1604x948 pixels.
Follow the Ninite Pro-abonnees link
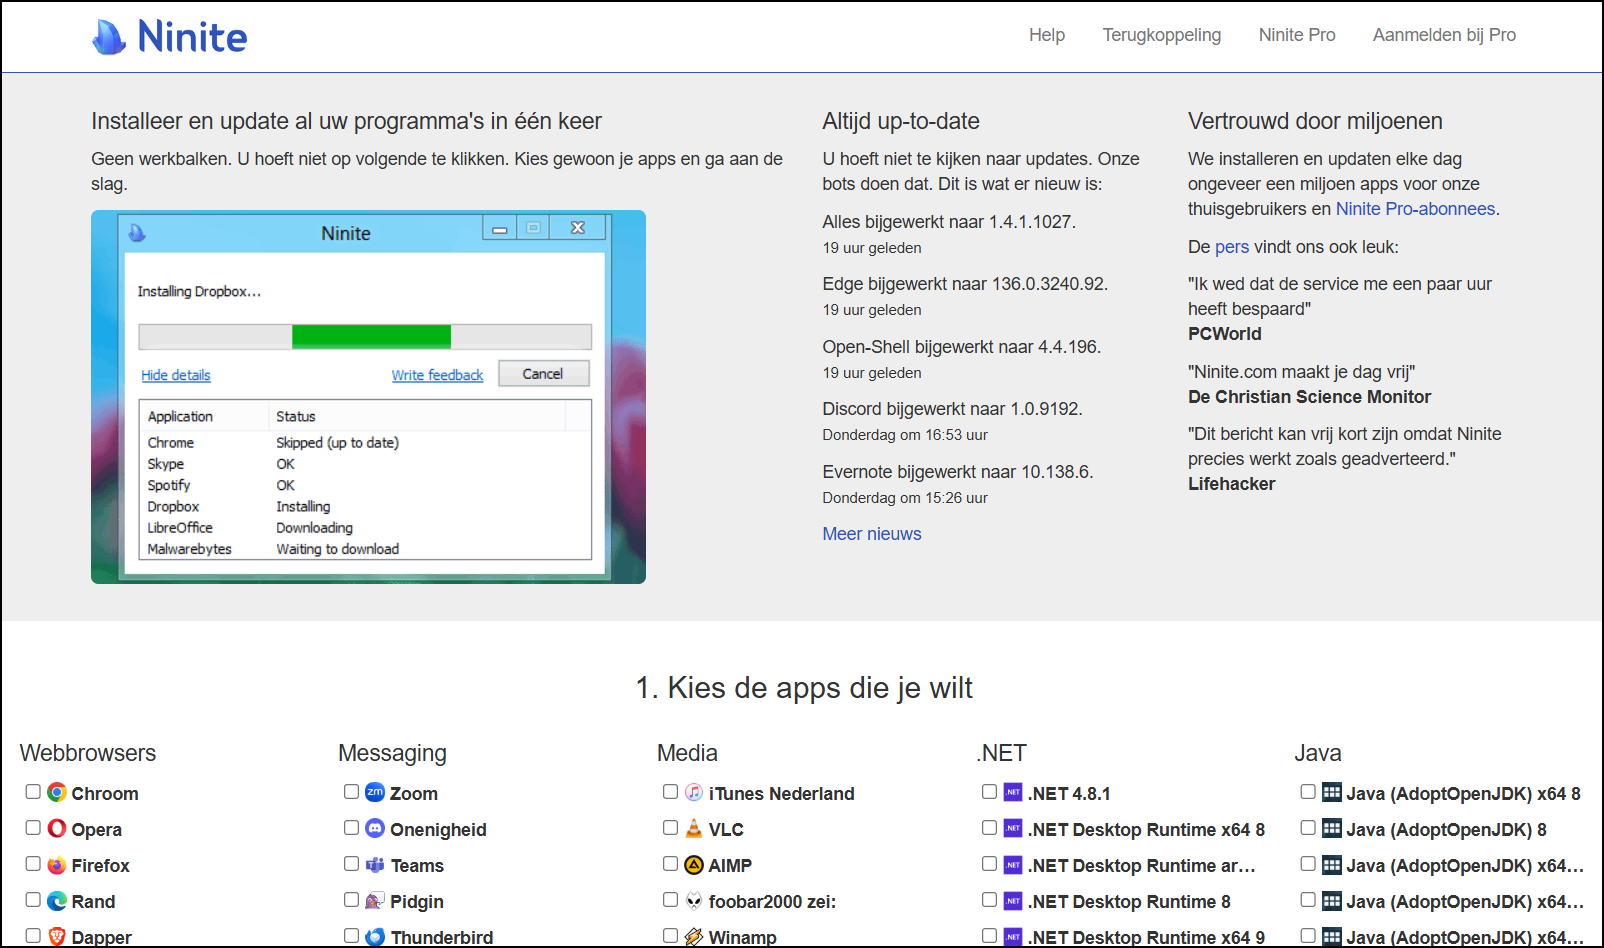point(1415,209)
